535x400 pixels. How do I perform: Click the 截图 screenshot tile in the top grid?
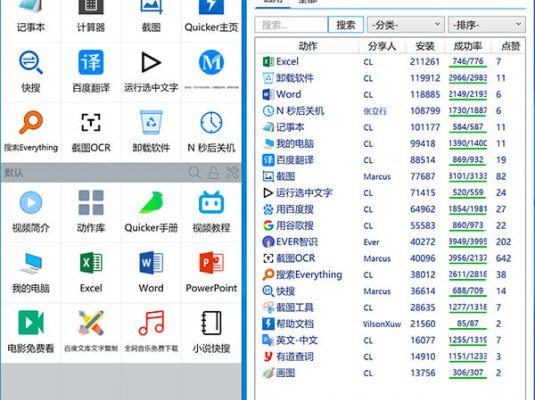(151, 17)
